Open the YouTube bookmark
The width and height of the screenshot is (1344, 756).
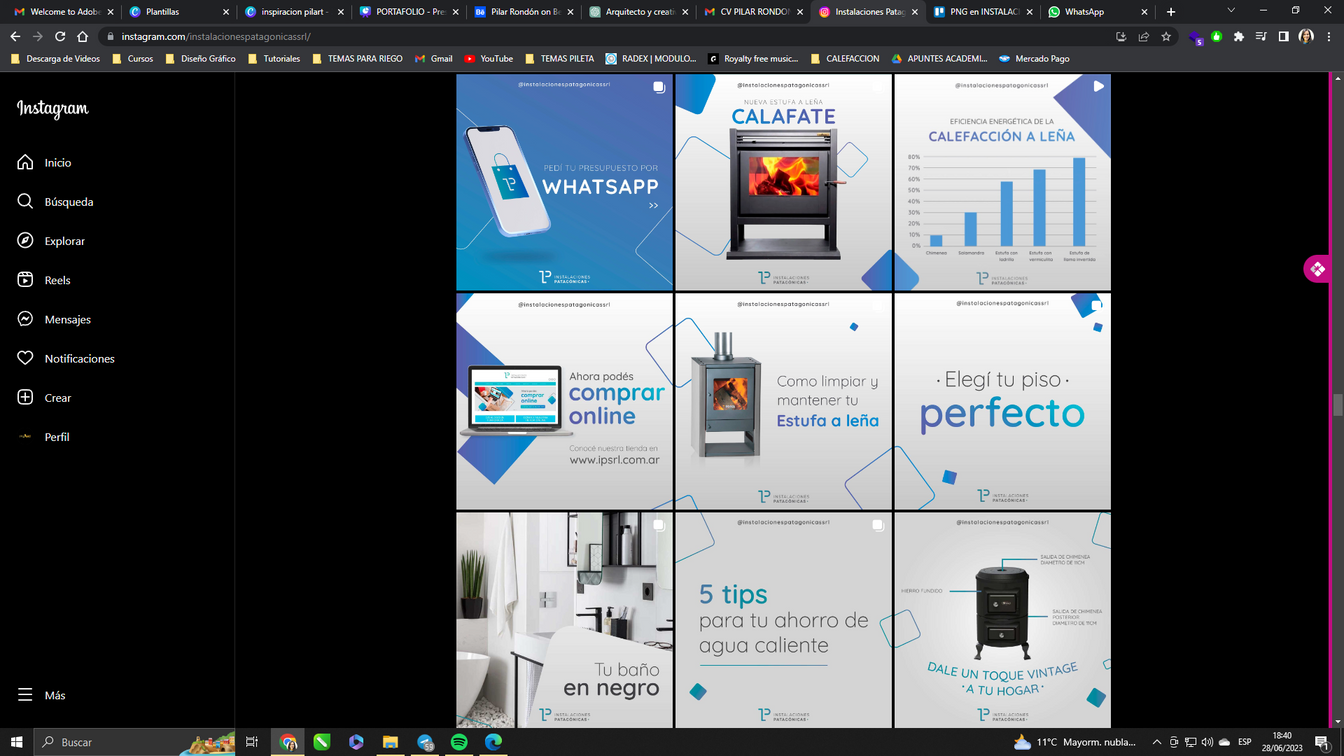(x=487, y=59)
